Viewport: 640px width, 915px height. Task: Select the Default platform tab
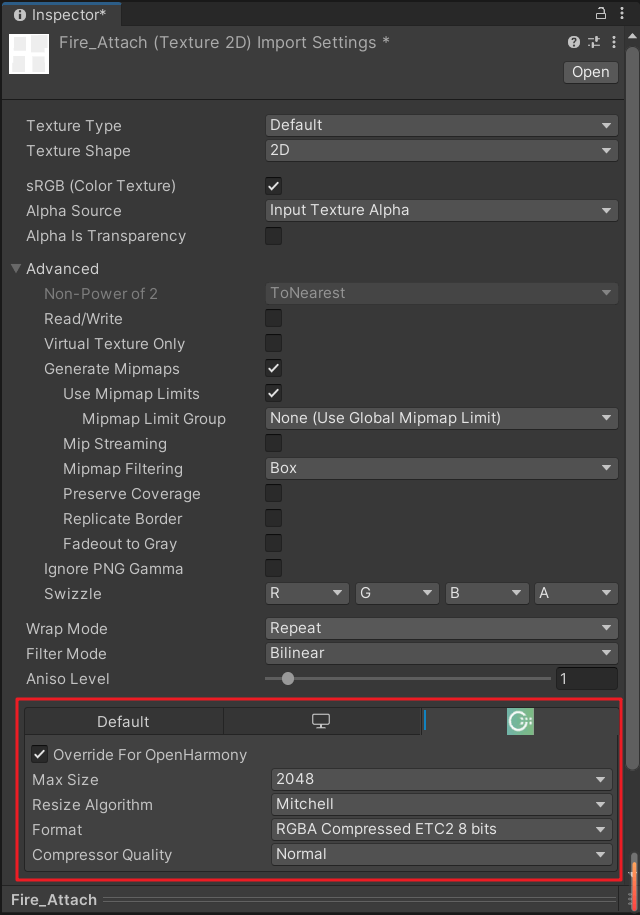coord(123,721)
